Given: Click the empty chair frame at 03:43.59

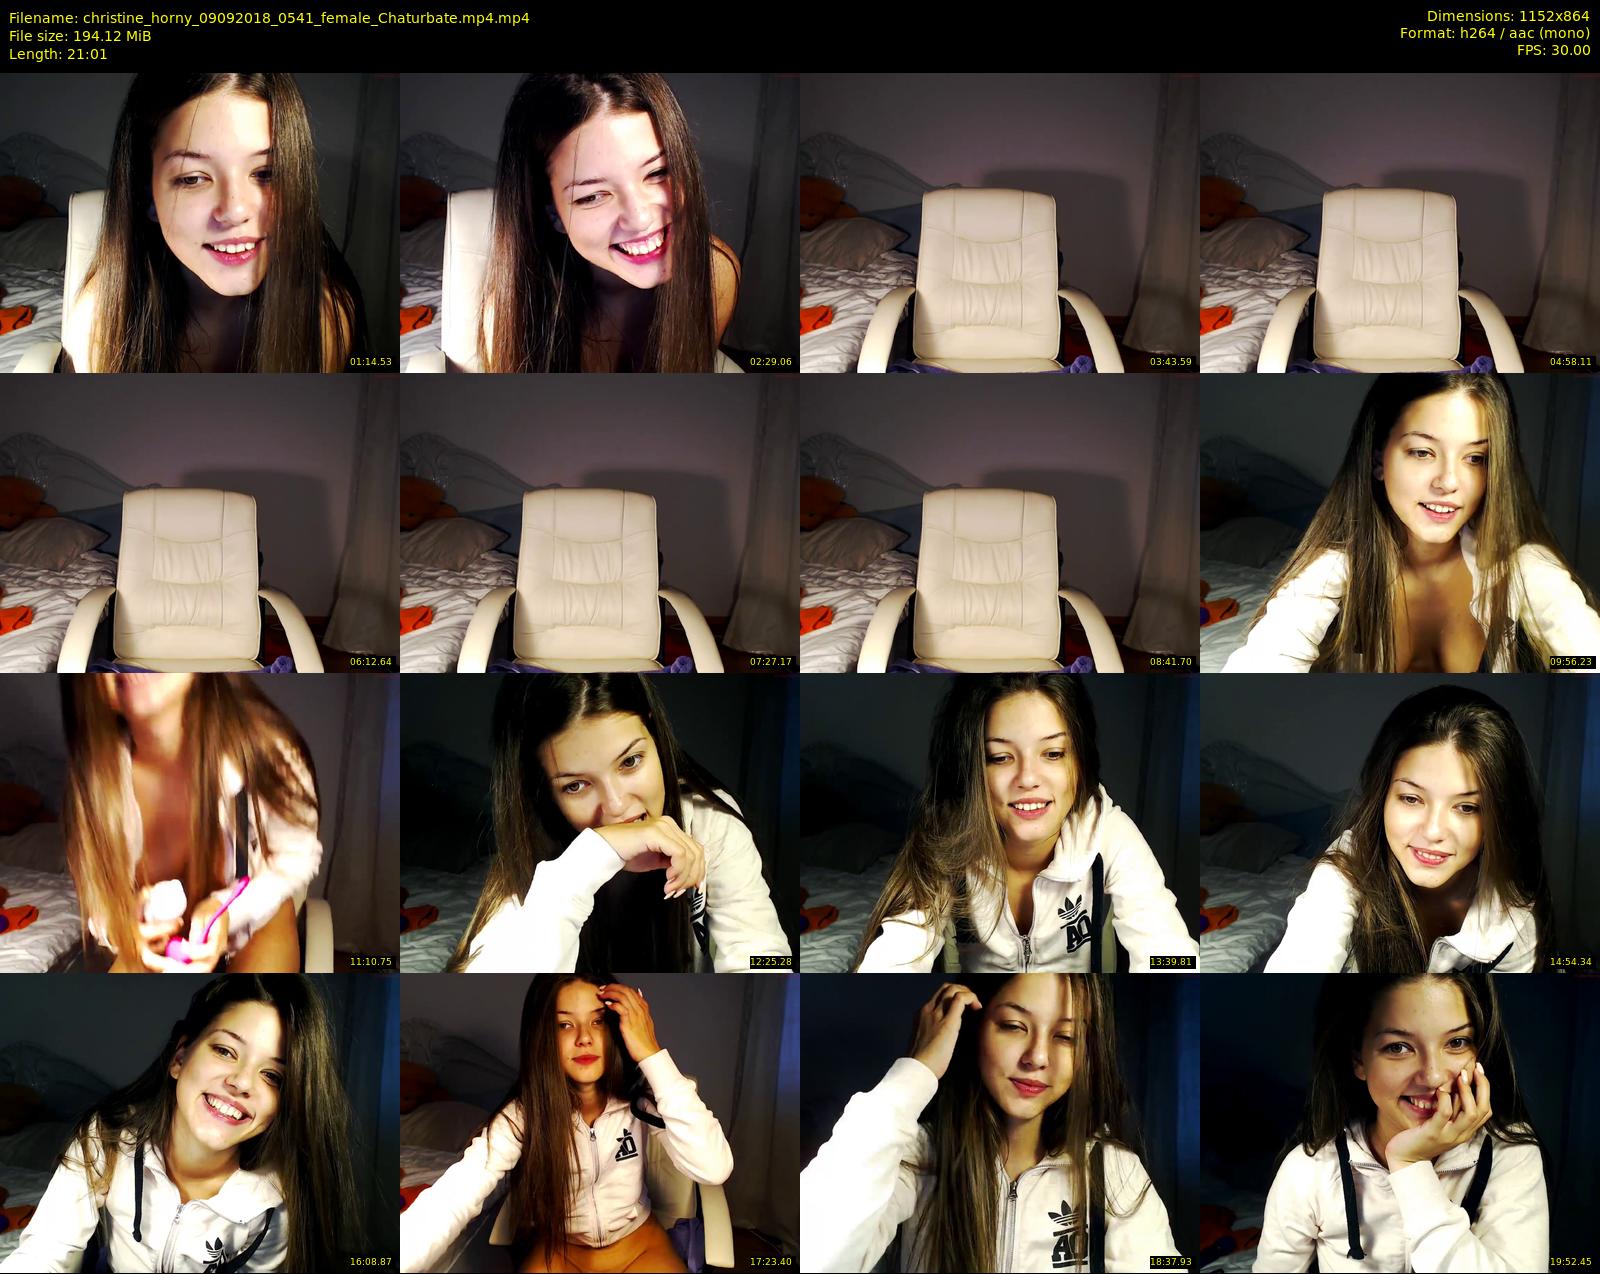Looking at the screenshot, I should pos(1000,222).
